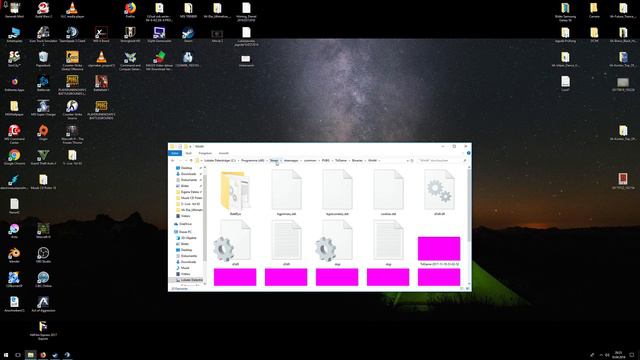
Task: Select the Steam desktop shortcut
Action: [188, 34]
